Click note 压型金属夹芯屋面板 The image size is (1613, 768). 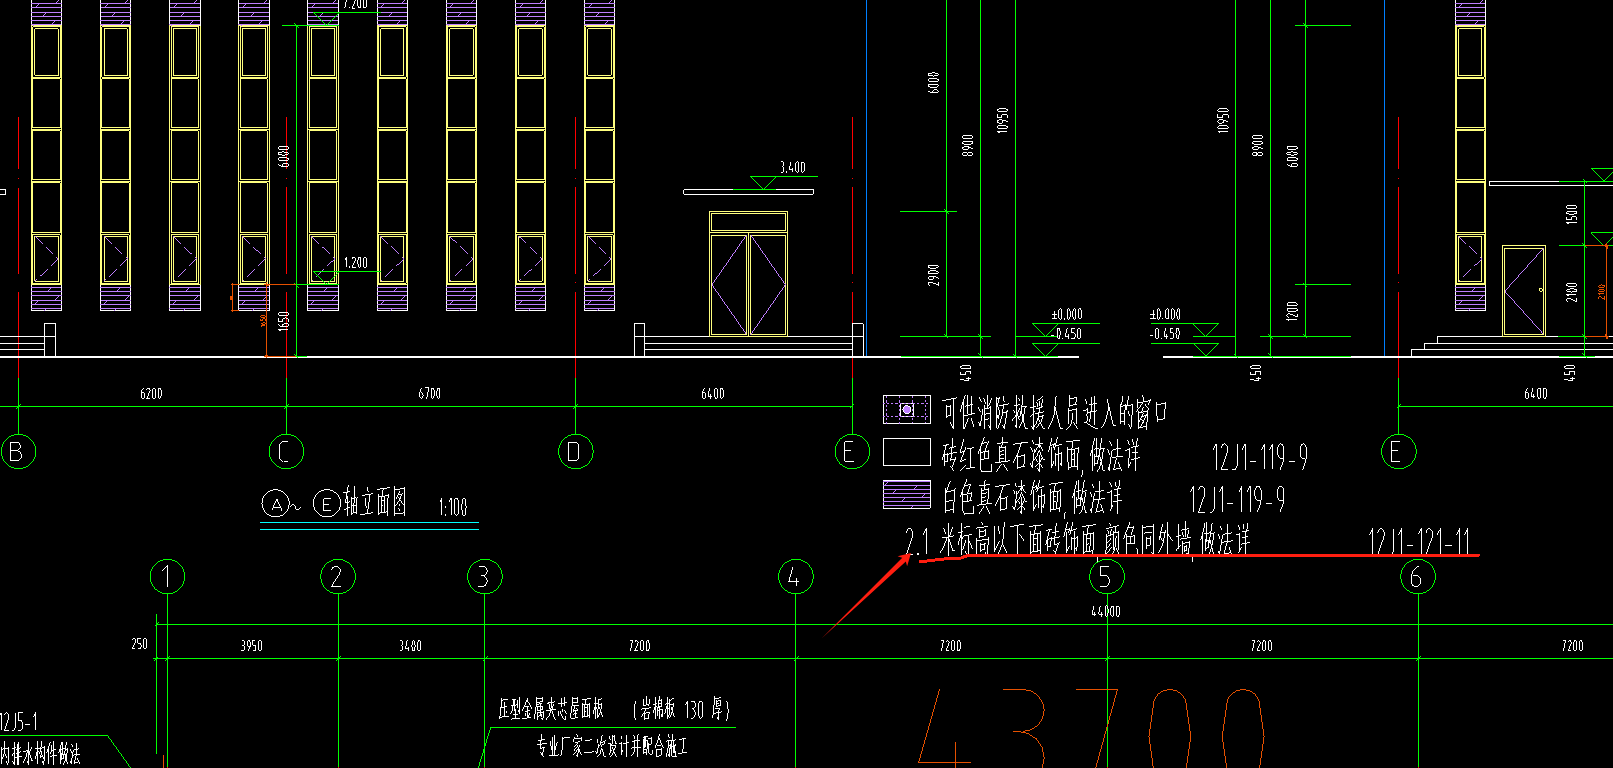[551, 710]
